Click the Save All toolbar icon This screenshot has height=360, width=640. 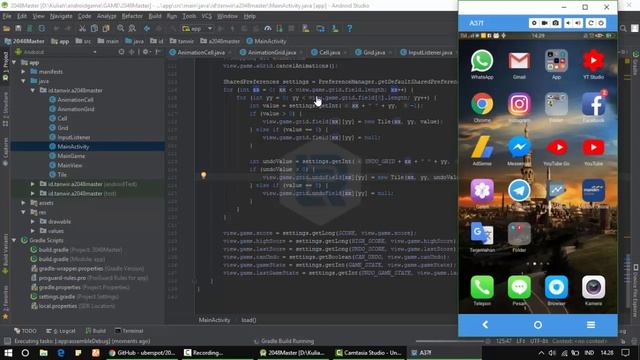click(x=18, y=29)
